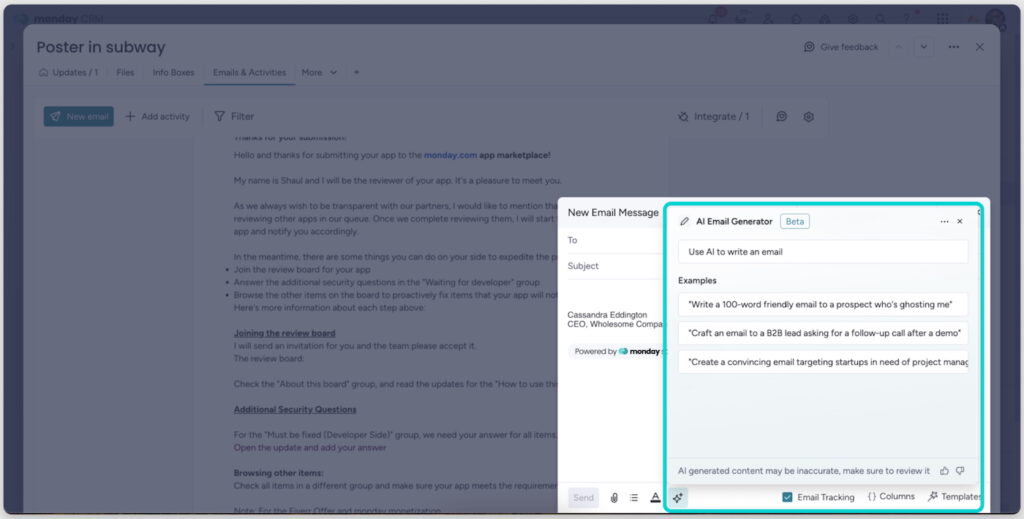This screenshot has height=519, width=1024.
Task: Attach a file with paperclip icon
Action: click(x=614, y=497)
